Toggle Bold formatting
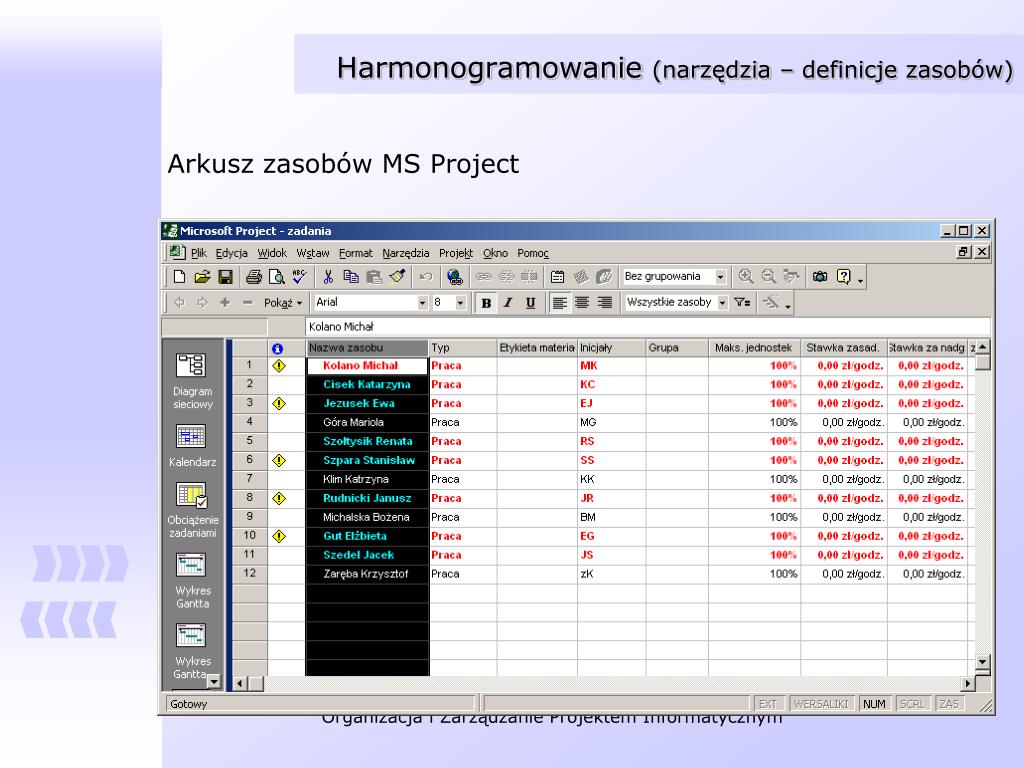The image size is (1024, 768). [486, 303]
